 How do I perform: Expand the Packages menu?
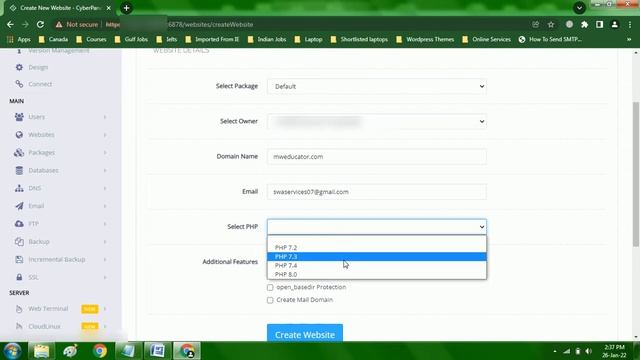click(x=105, y=153)
